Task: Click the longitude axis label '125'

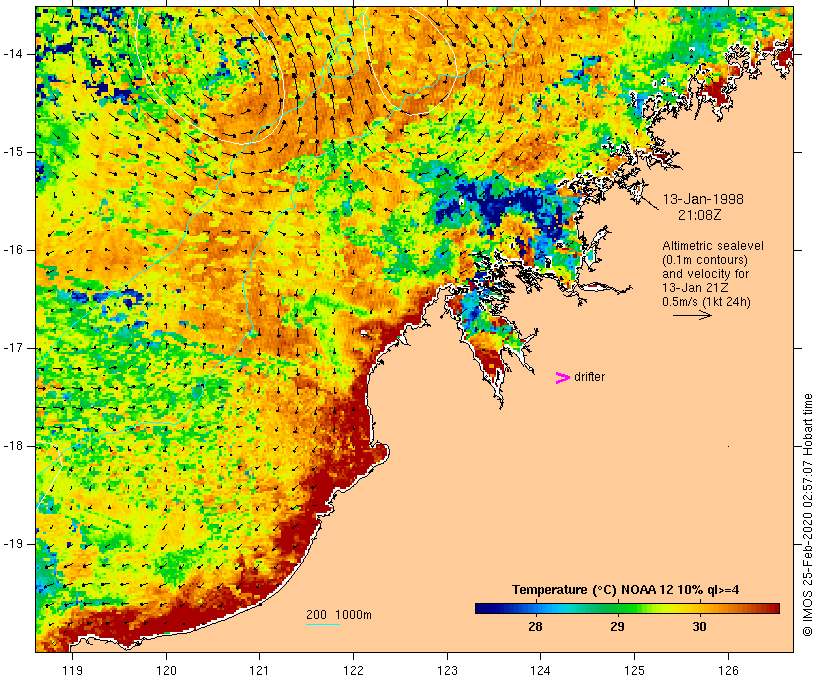Action: 635,670
